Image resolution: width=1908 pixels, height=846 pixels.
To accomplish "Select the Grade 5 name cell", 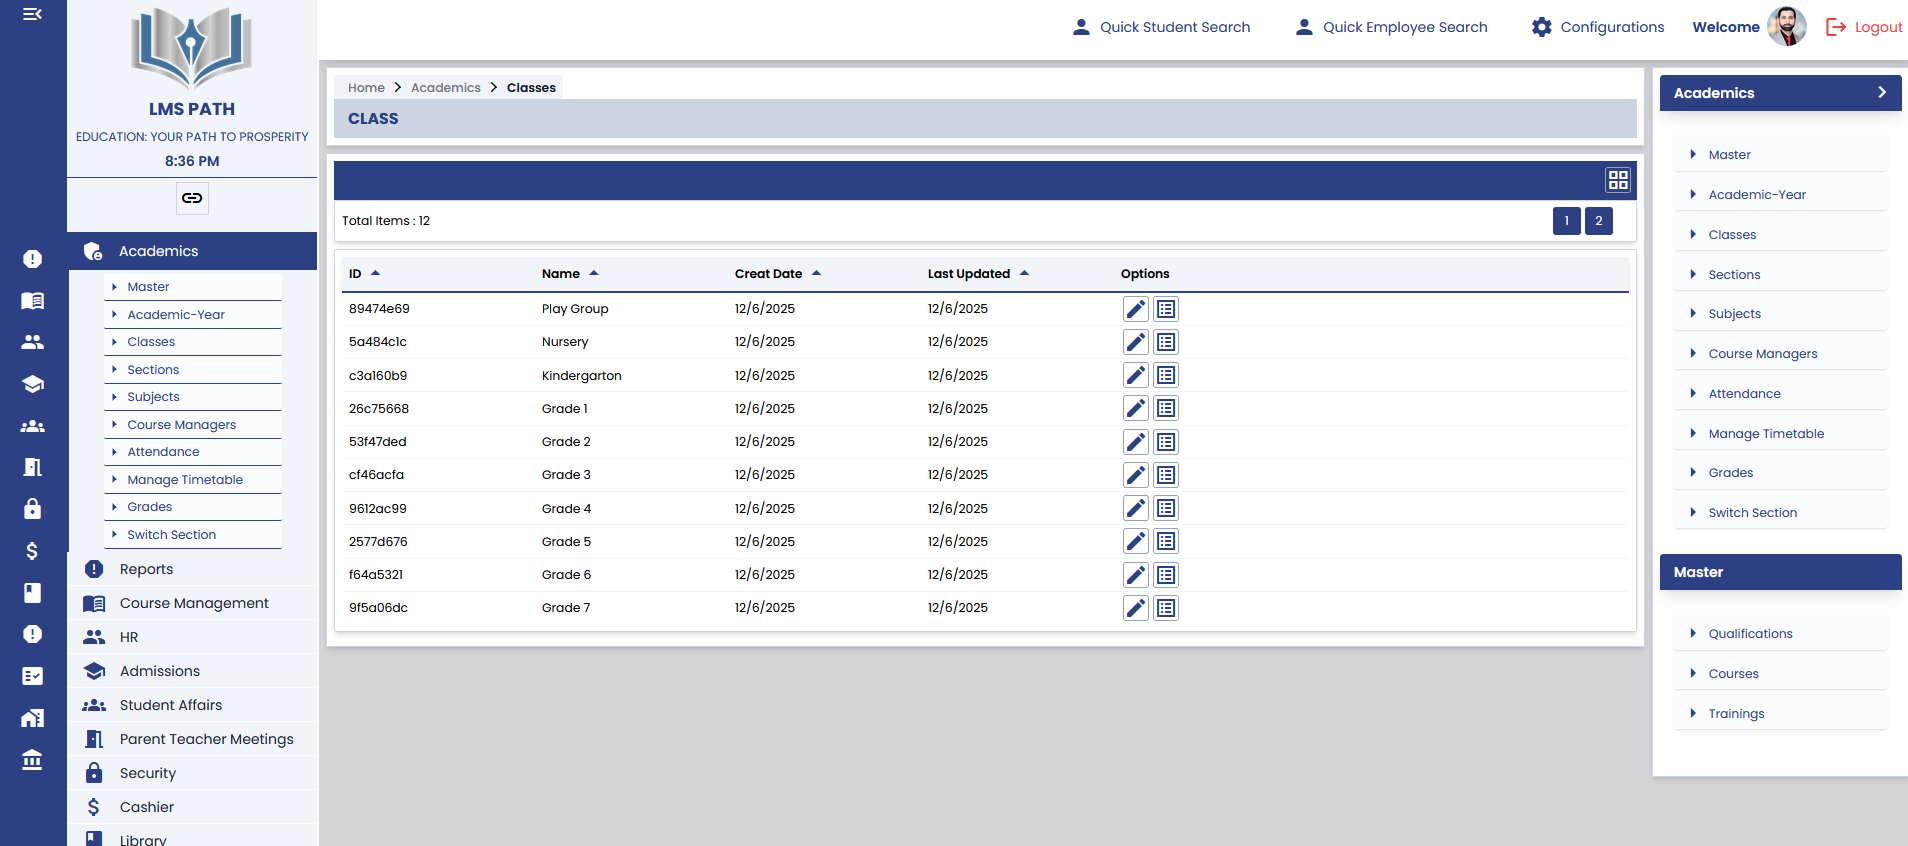I will tap(566, 542).
